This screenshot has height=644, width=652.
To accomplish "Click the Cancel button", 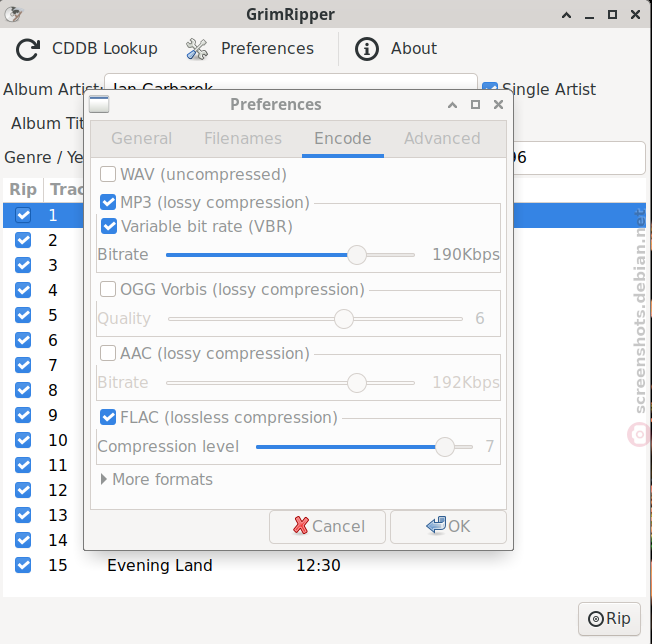I will [327, 526].
